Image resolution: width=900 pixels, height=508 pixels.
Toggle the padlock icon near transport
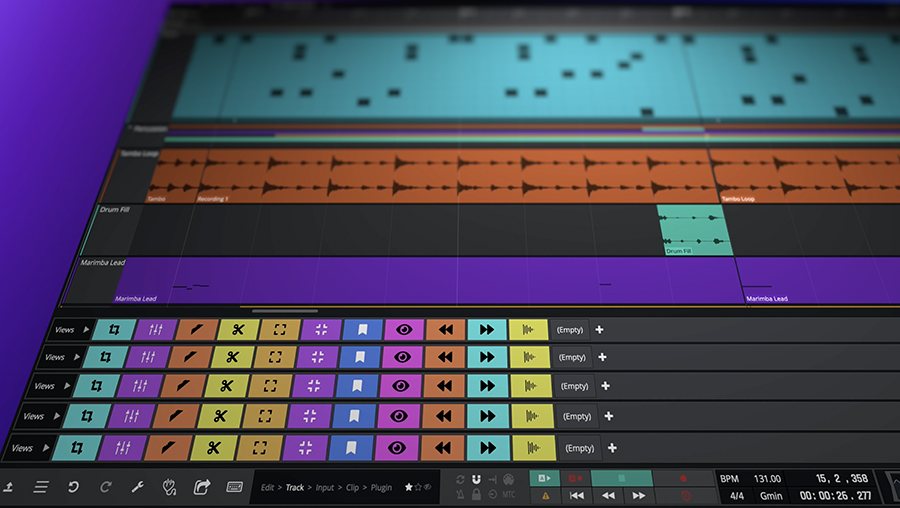point(476,494)
